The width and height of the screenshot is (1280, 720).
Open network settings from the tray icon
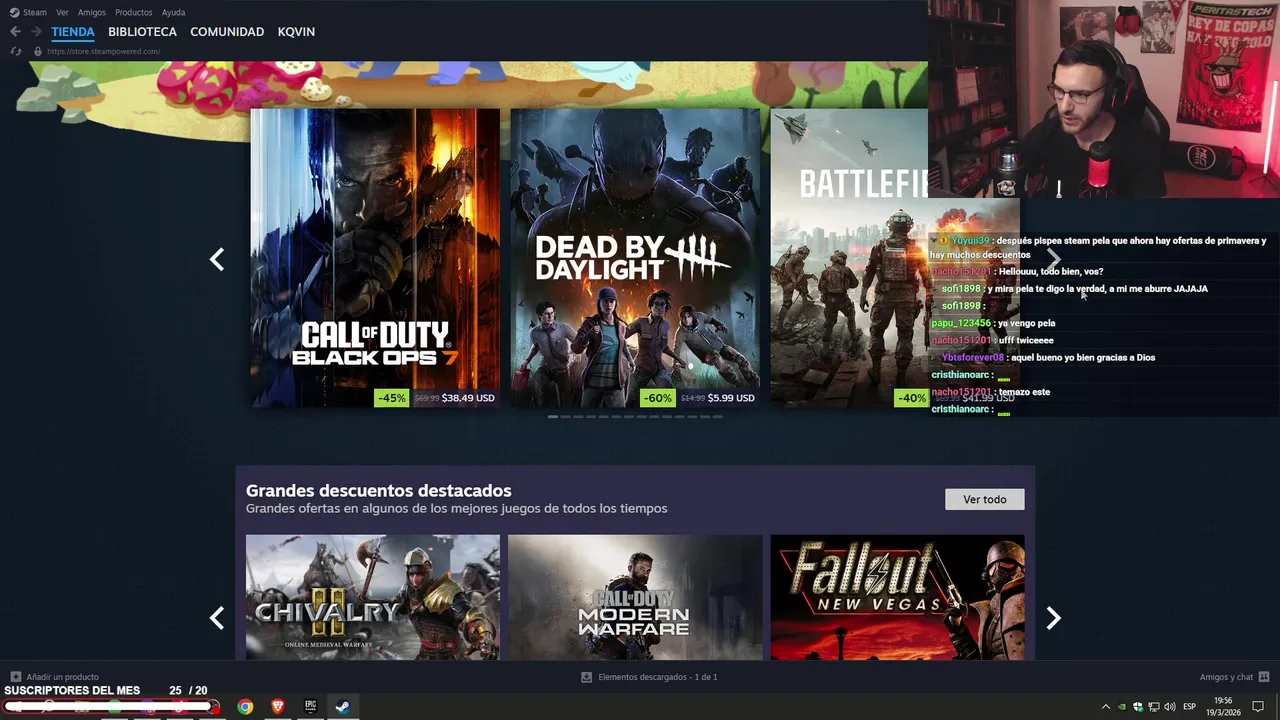click(1153, 707)
